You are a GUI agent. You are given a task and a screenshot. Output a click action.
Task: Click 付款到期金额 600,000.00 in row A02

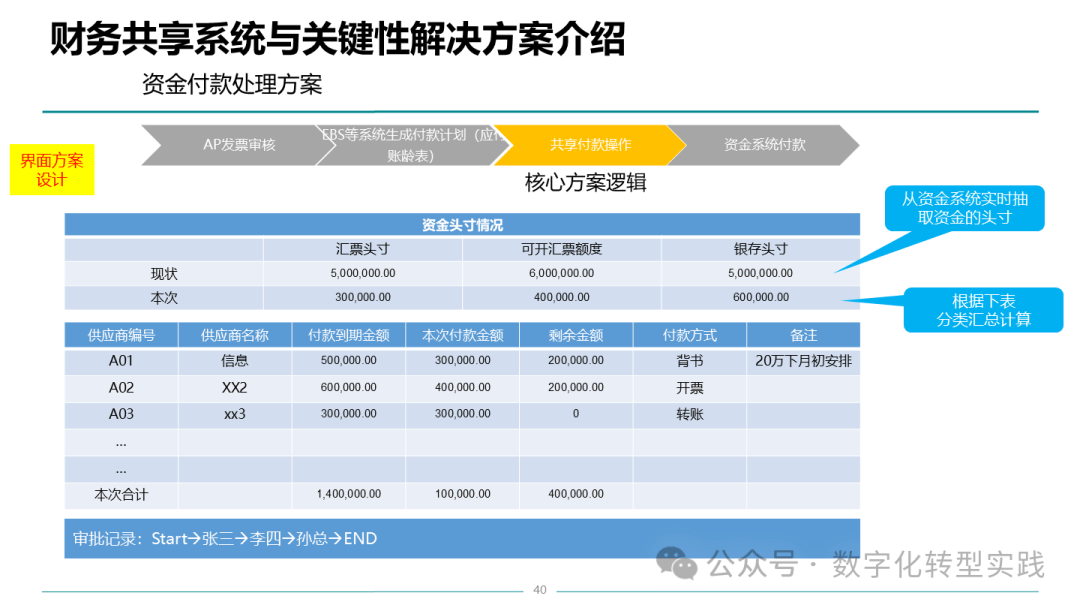pos(349,388)
